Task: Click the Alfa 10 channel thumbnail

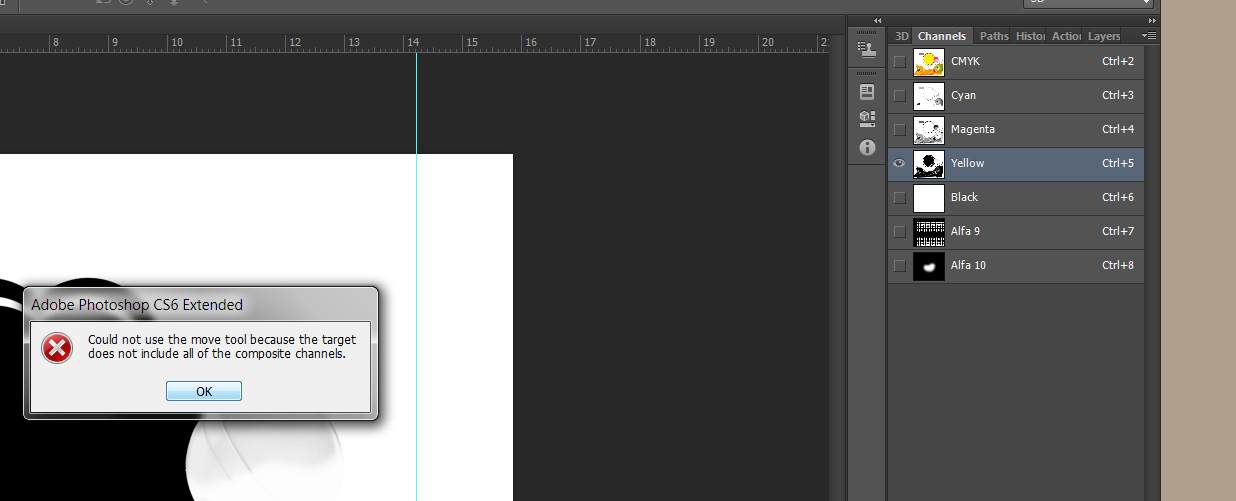Action: coord(929,266)
